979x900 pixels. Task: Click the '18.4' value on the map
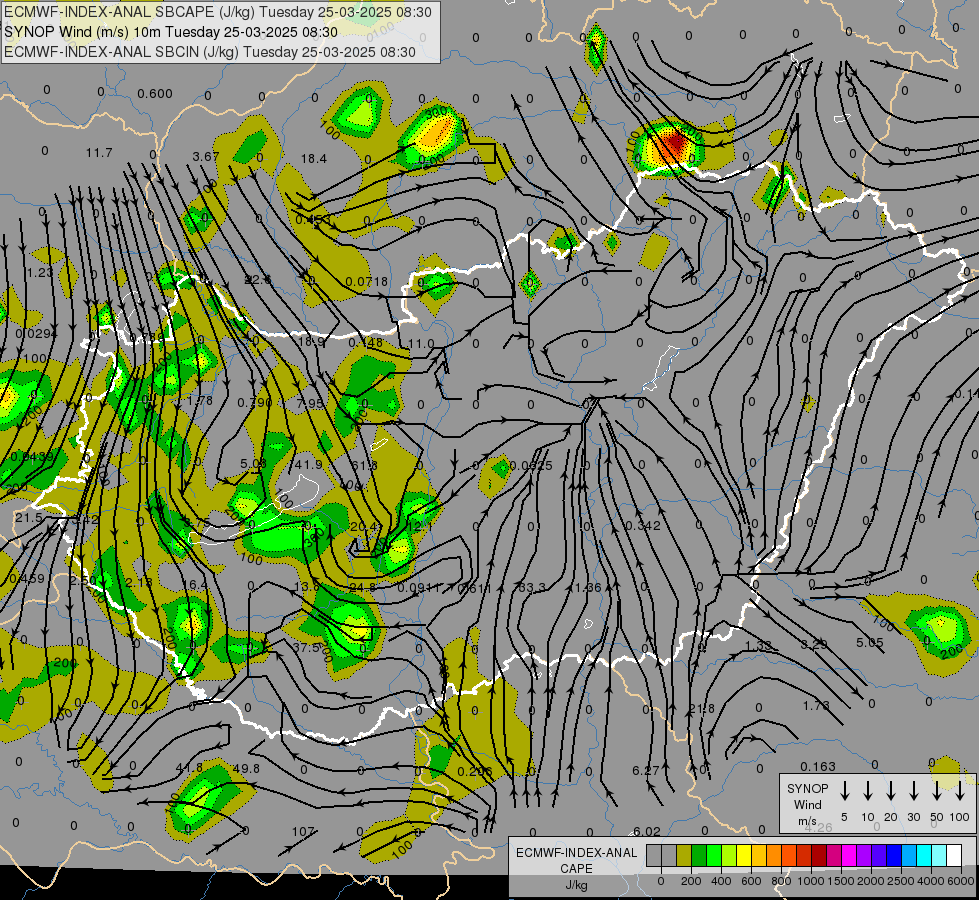coord(313,159)
